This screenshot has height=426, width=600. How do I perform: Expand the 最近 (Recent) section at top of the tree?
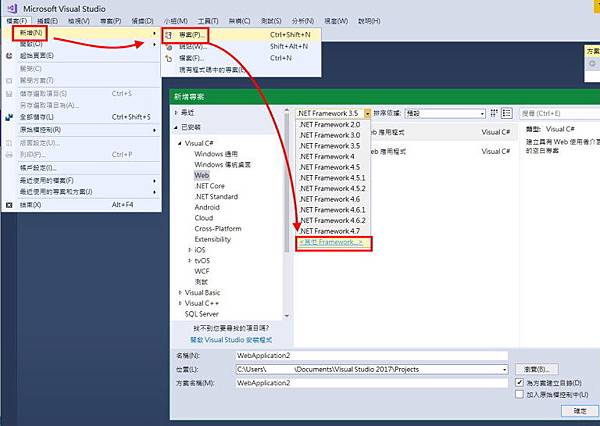[x=176, y=113]
